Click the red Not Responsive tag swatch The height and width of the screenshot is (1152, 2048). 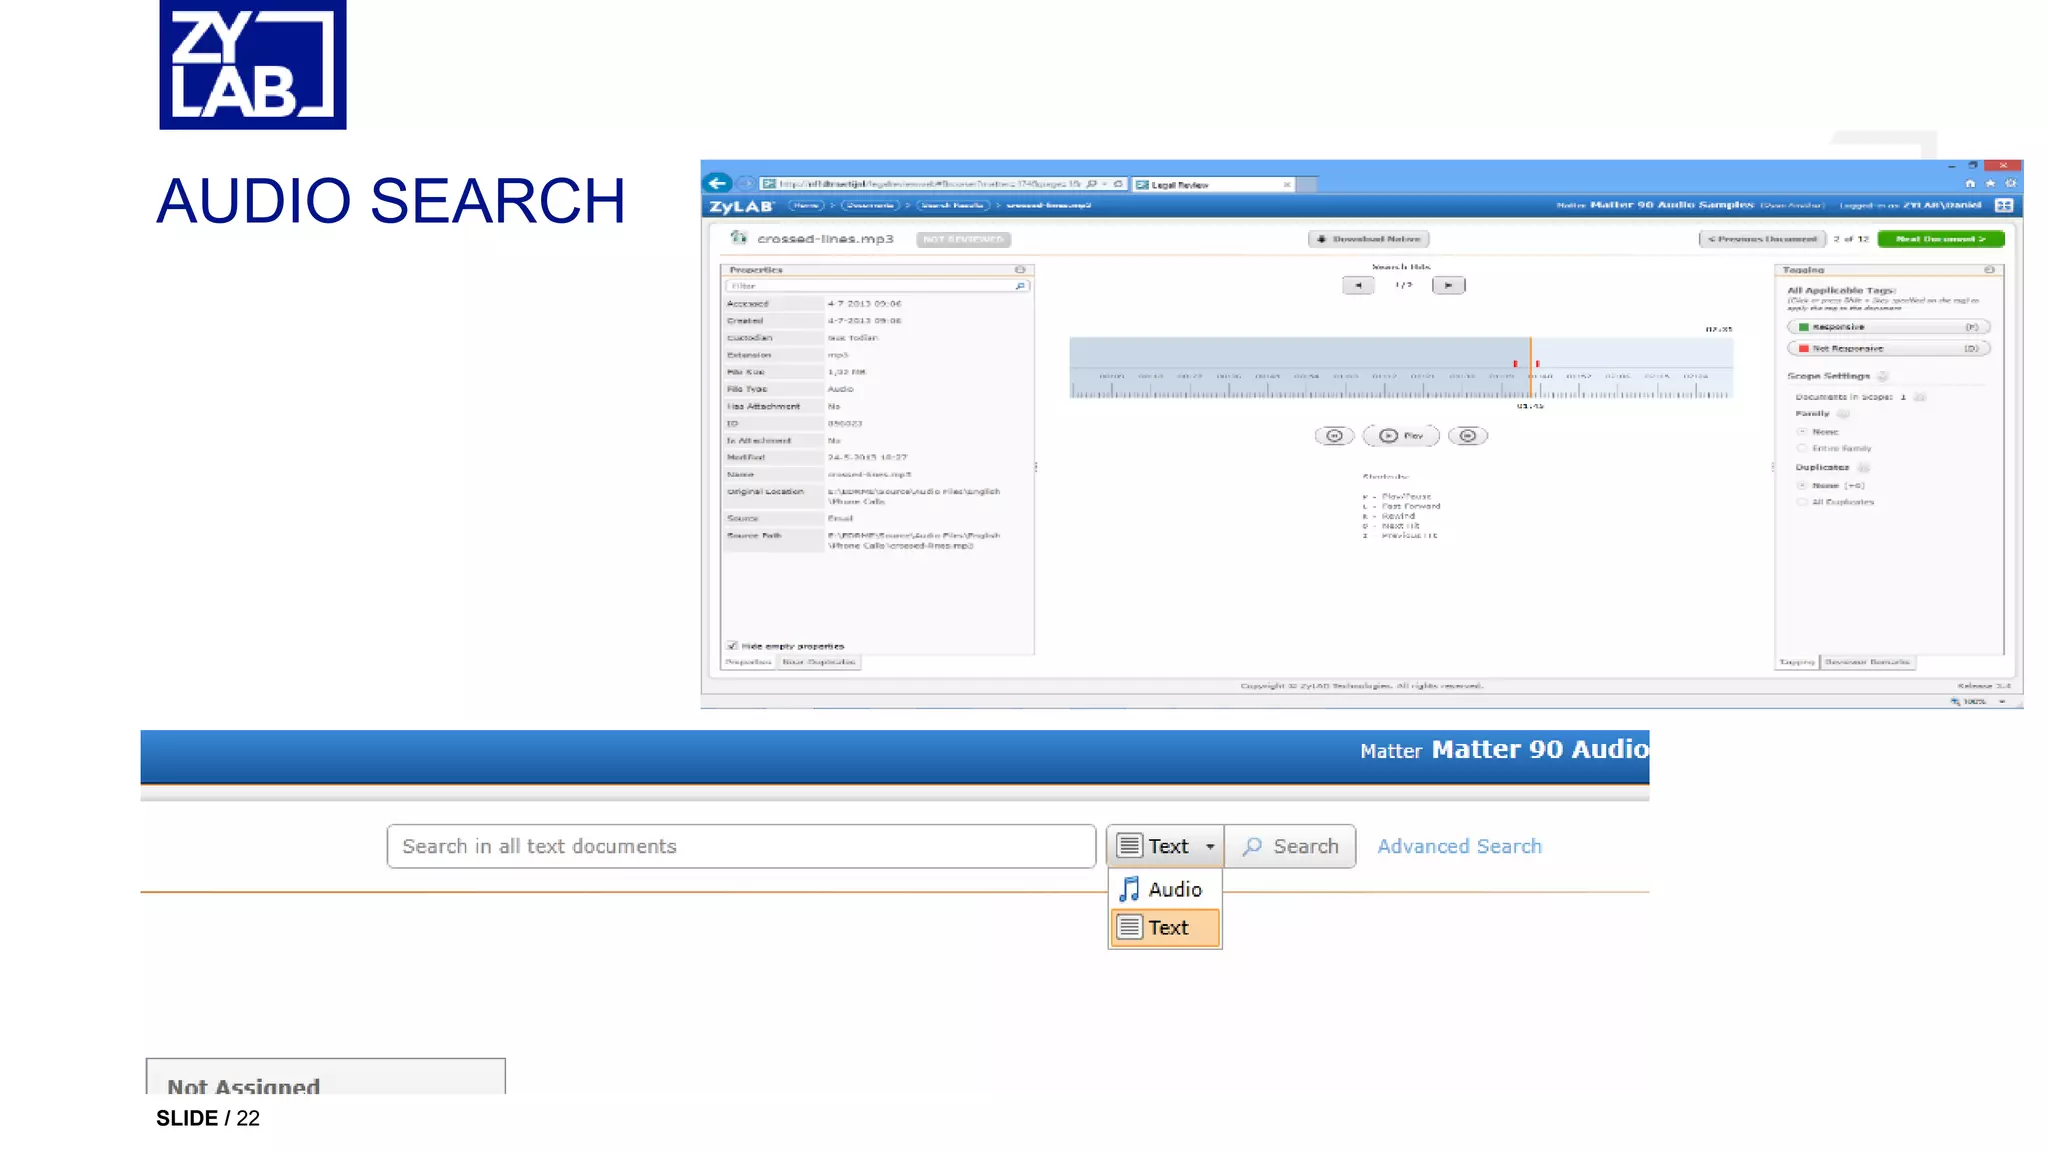1804,349
